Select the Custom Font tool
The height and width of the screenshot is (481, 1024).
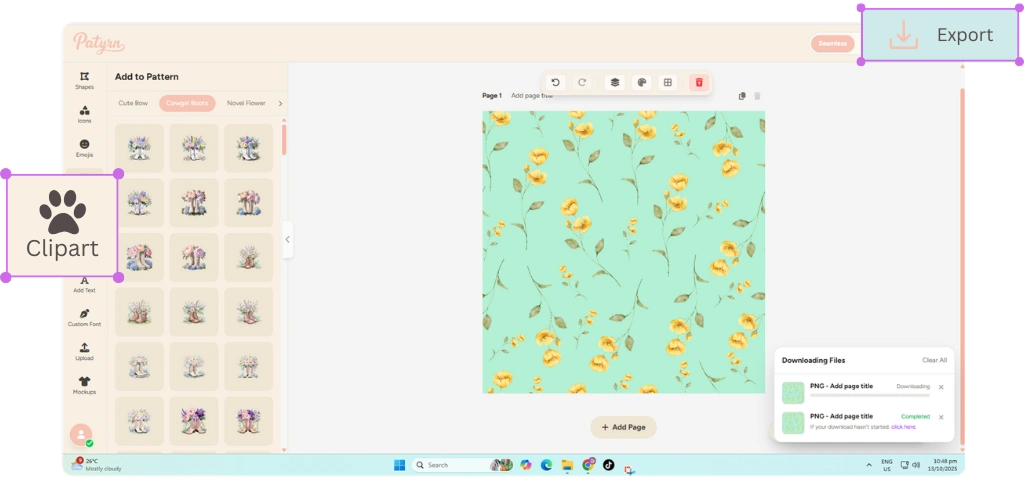(84, 317)
